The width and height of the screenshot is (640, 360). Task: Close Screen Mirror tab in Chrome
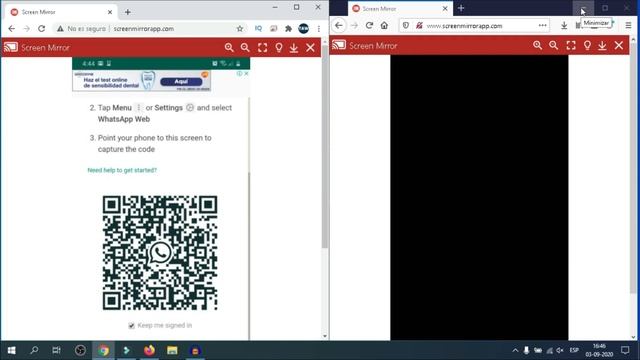[110, 12]
